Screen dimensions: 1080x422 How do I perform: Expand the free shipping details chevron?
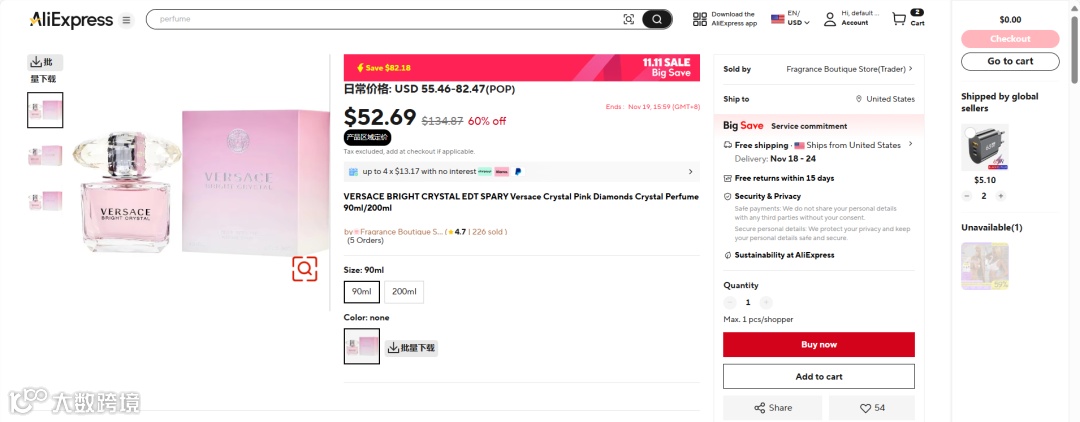[x=910, y=145]
